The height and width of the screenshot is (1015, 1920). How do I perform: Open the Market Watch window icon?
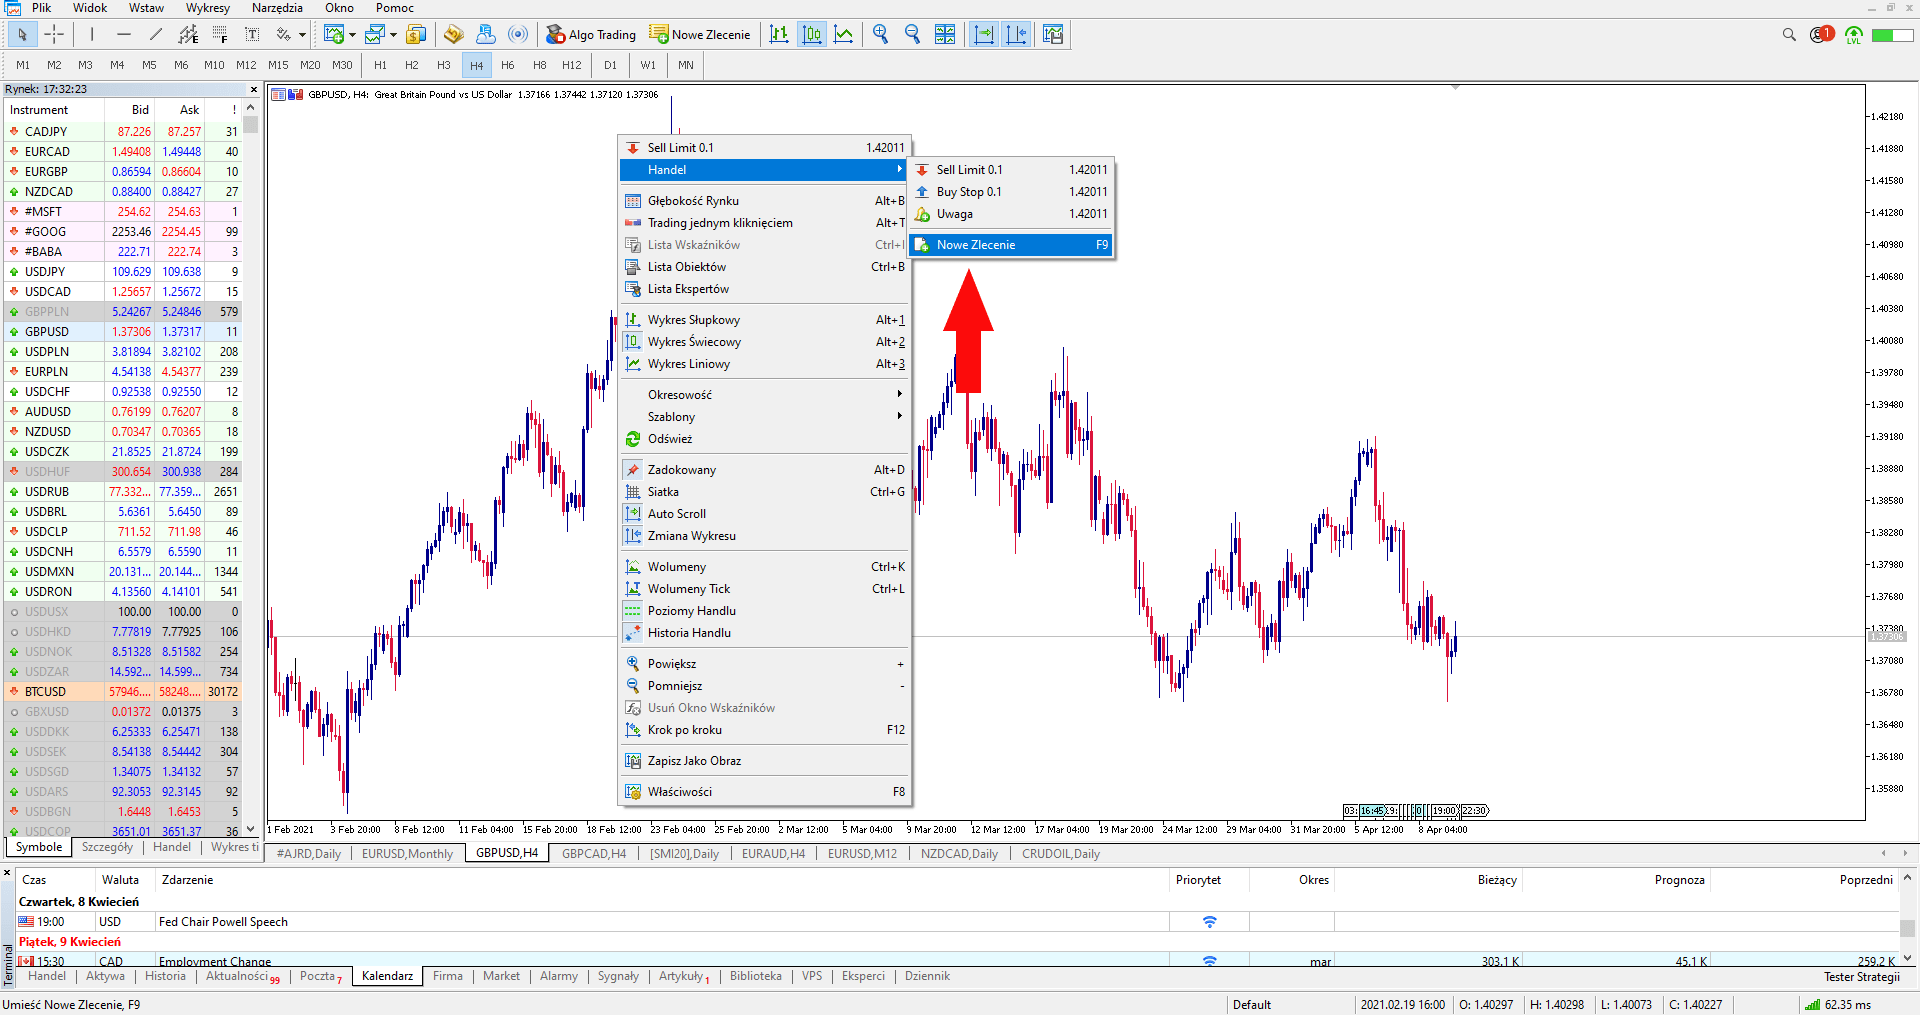(416, 34)
